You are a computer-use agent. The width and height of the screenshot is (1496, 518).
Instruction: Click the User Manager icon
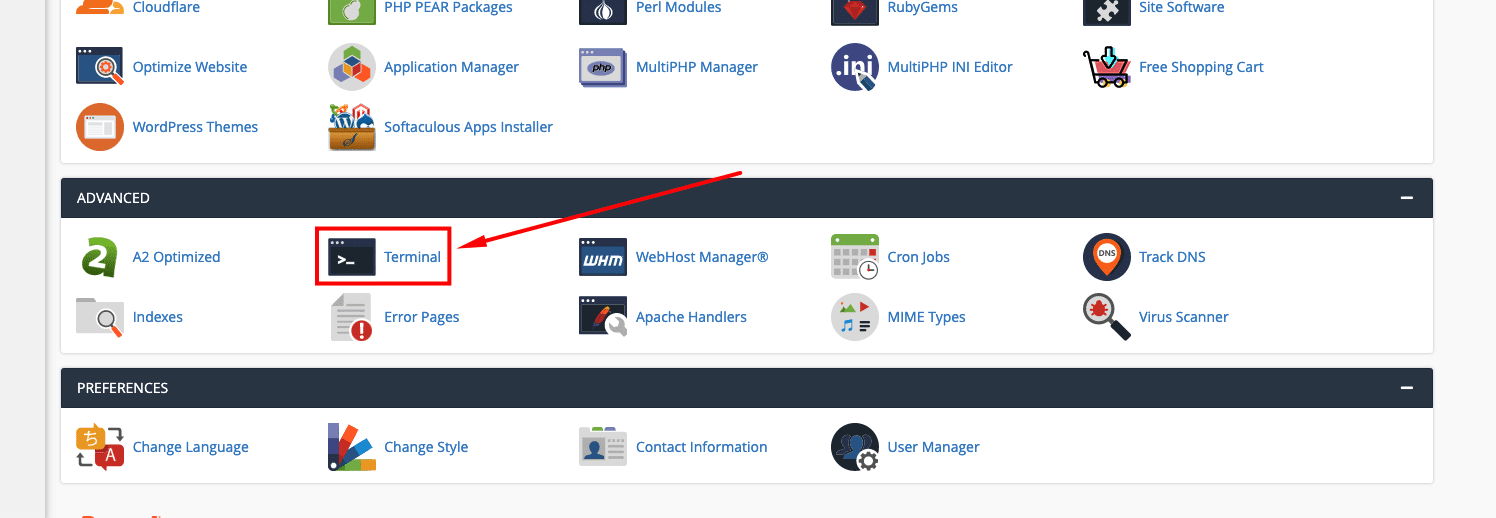click(x=855, y=447)
